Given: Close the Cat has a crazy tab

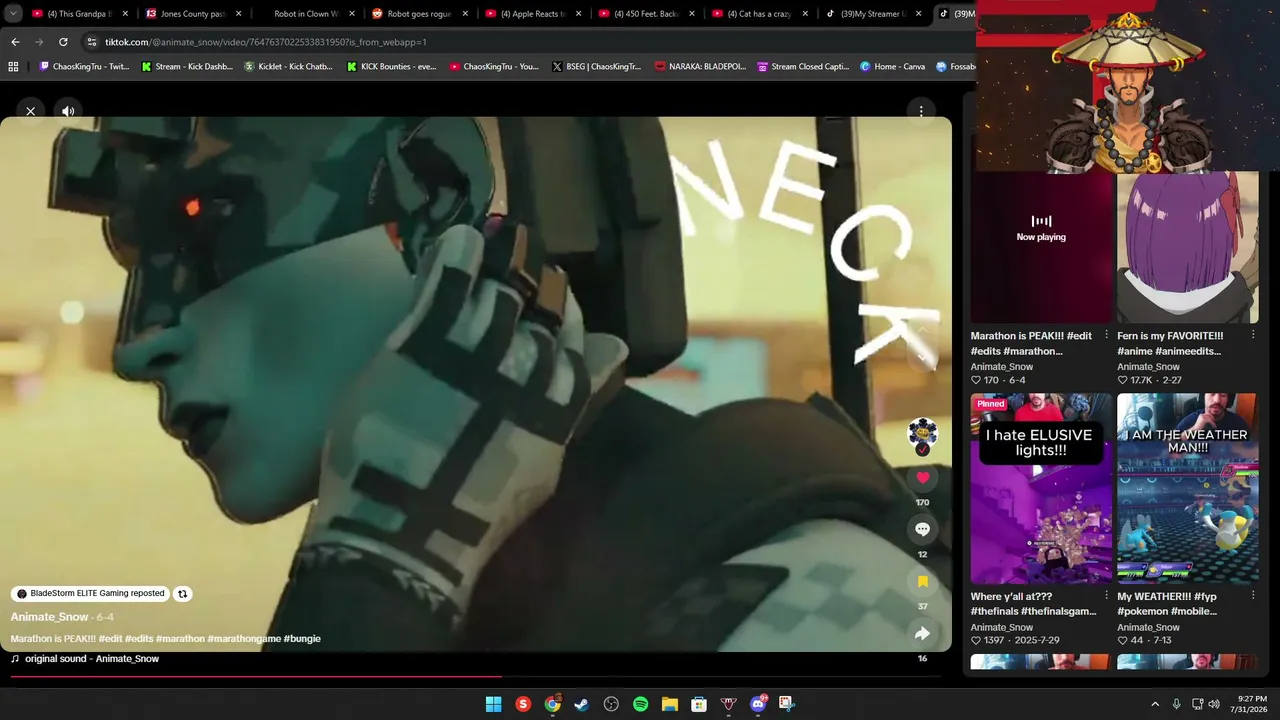Looking at the screenshot, I should [x=805, y=14].
